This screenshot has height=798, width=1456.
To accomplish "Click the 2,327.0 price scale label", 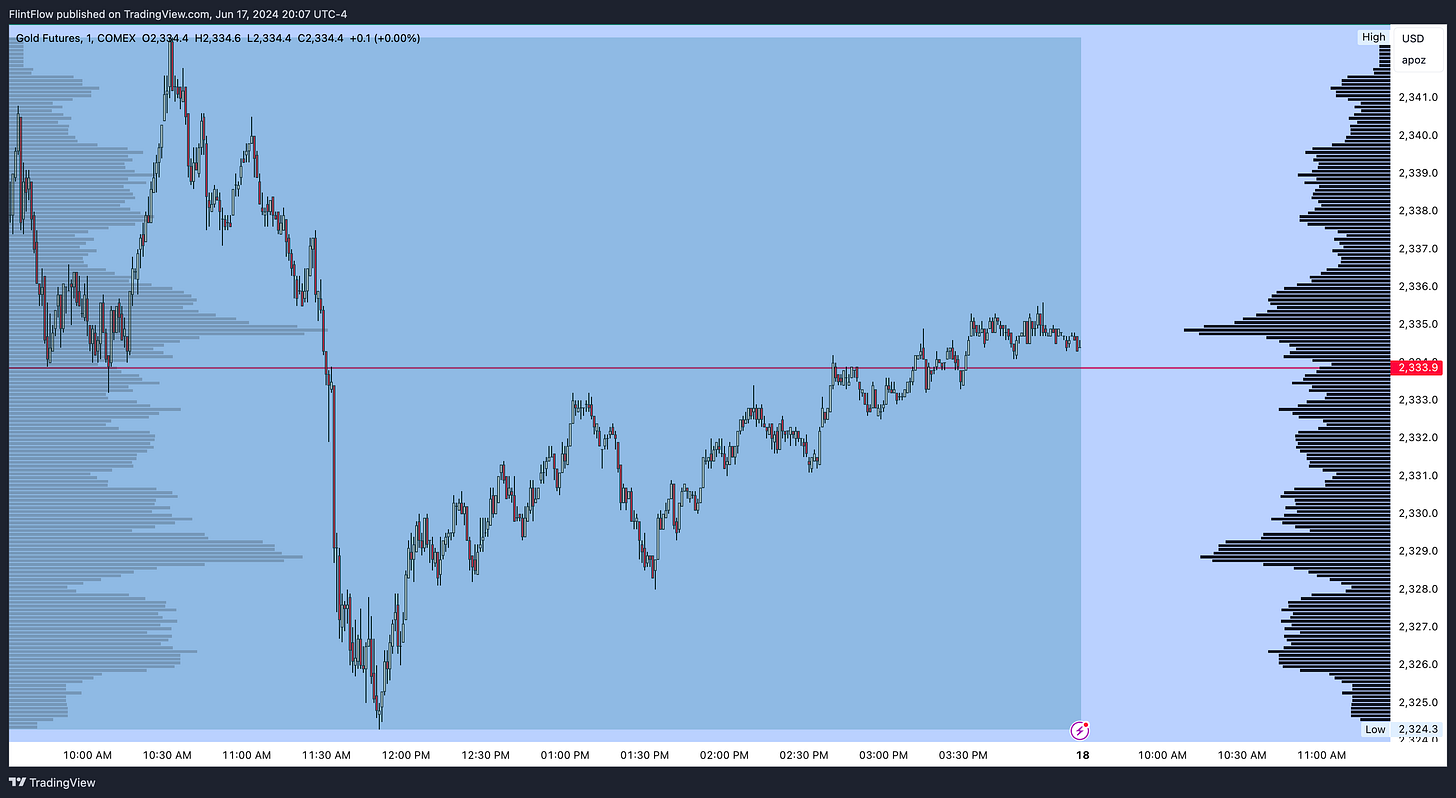I will tap(1418, 627).
